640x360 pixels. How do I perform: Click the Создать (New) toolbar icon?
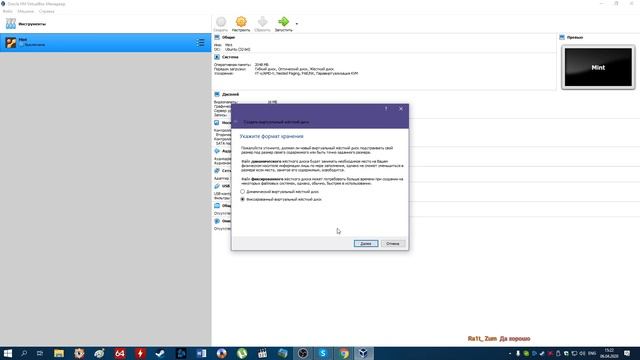221,22
